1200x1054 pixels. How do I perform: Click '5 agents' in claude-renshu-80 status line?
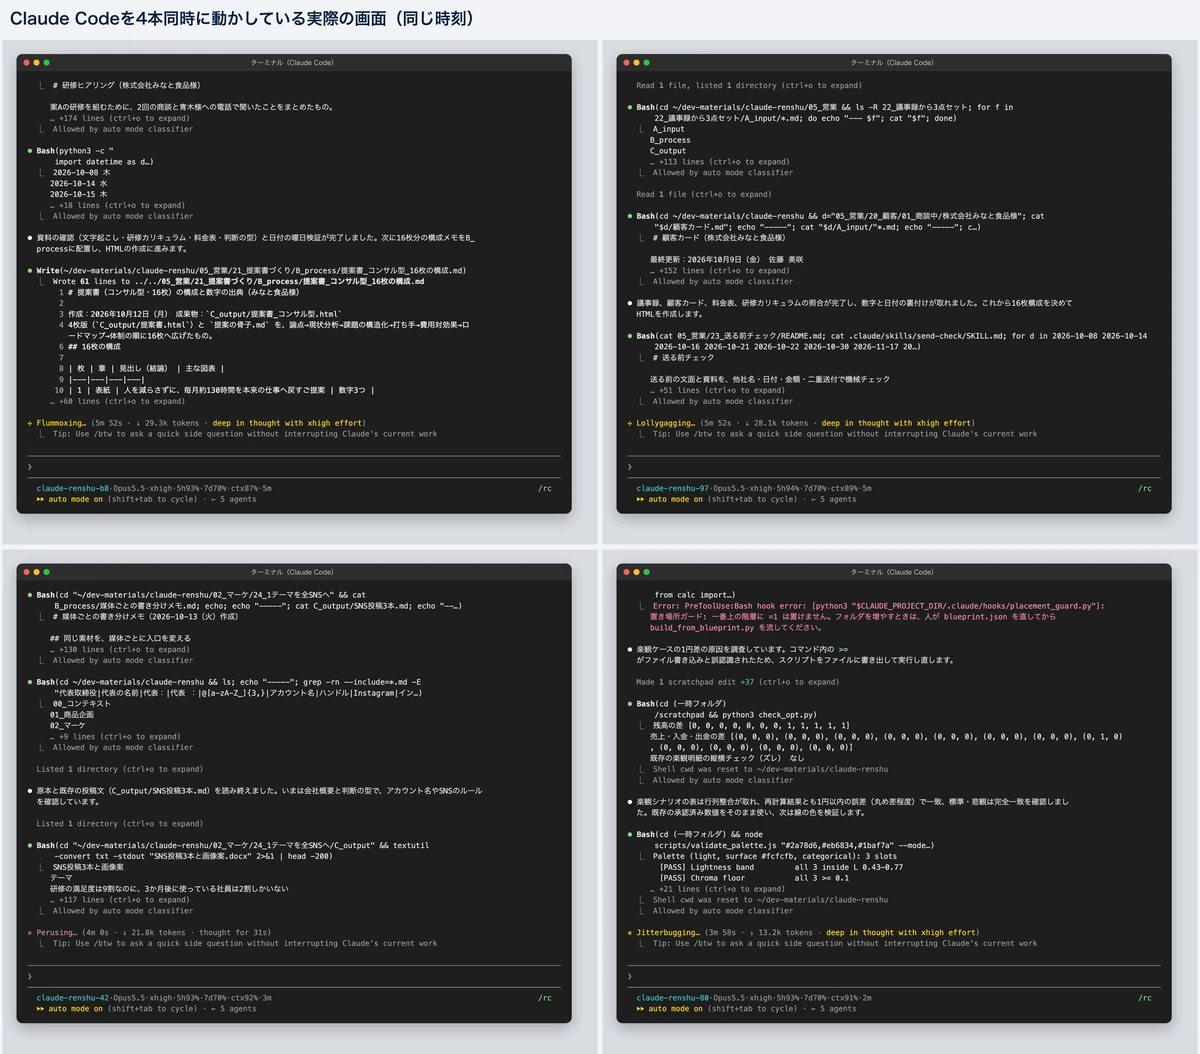838,1008
